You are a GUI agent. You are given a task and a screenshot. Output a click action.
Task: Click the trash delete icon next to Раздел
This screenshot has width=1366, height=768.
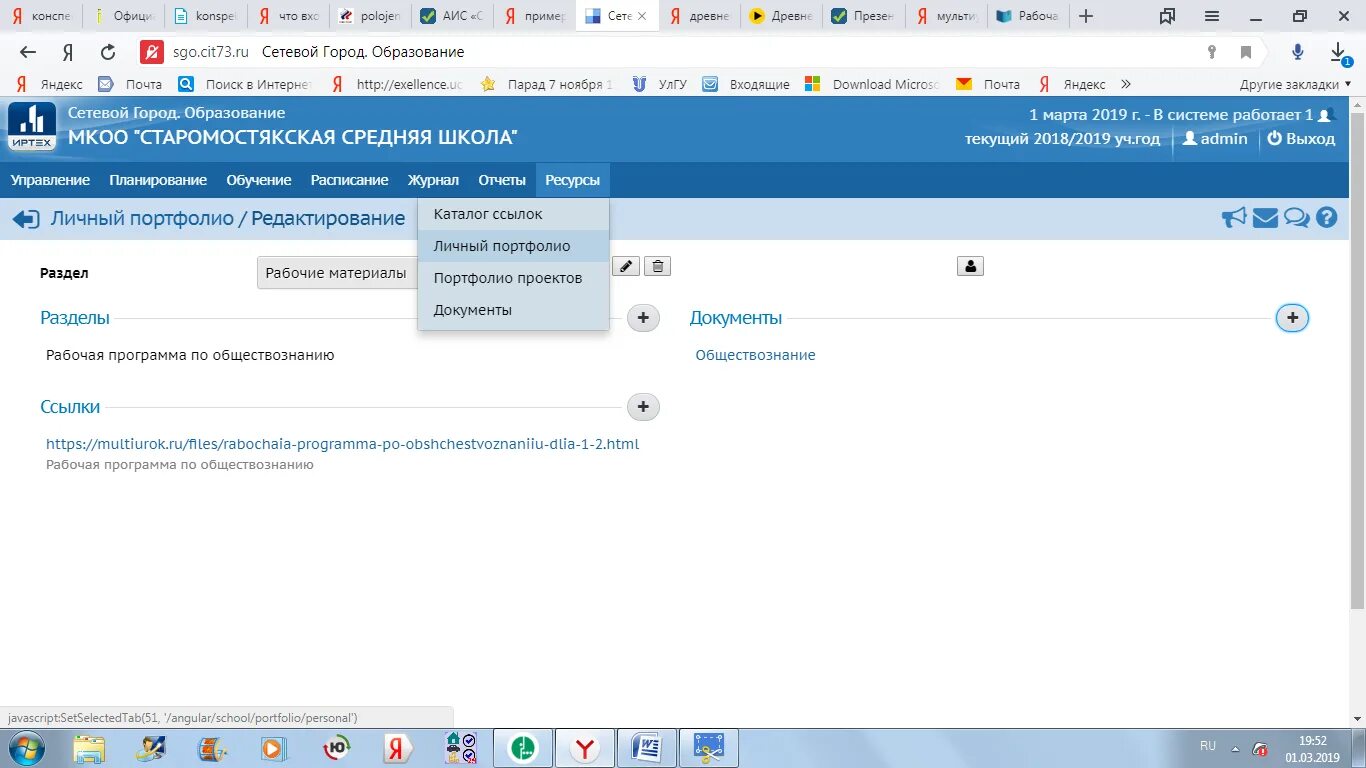click(x=657, y=266)
